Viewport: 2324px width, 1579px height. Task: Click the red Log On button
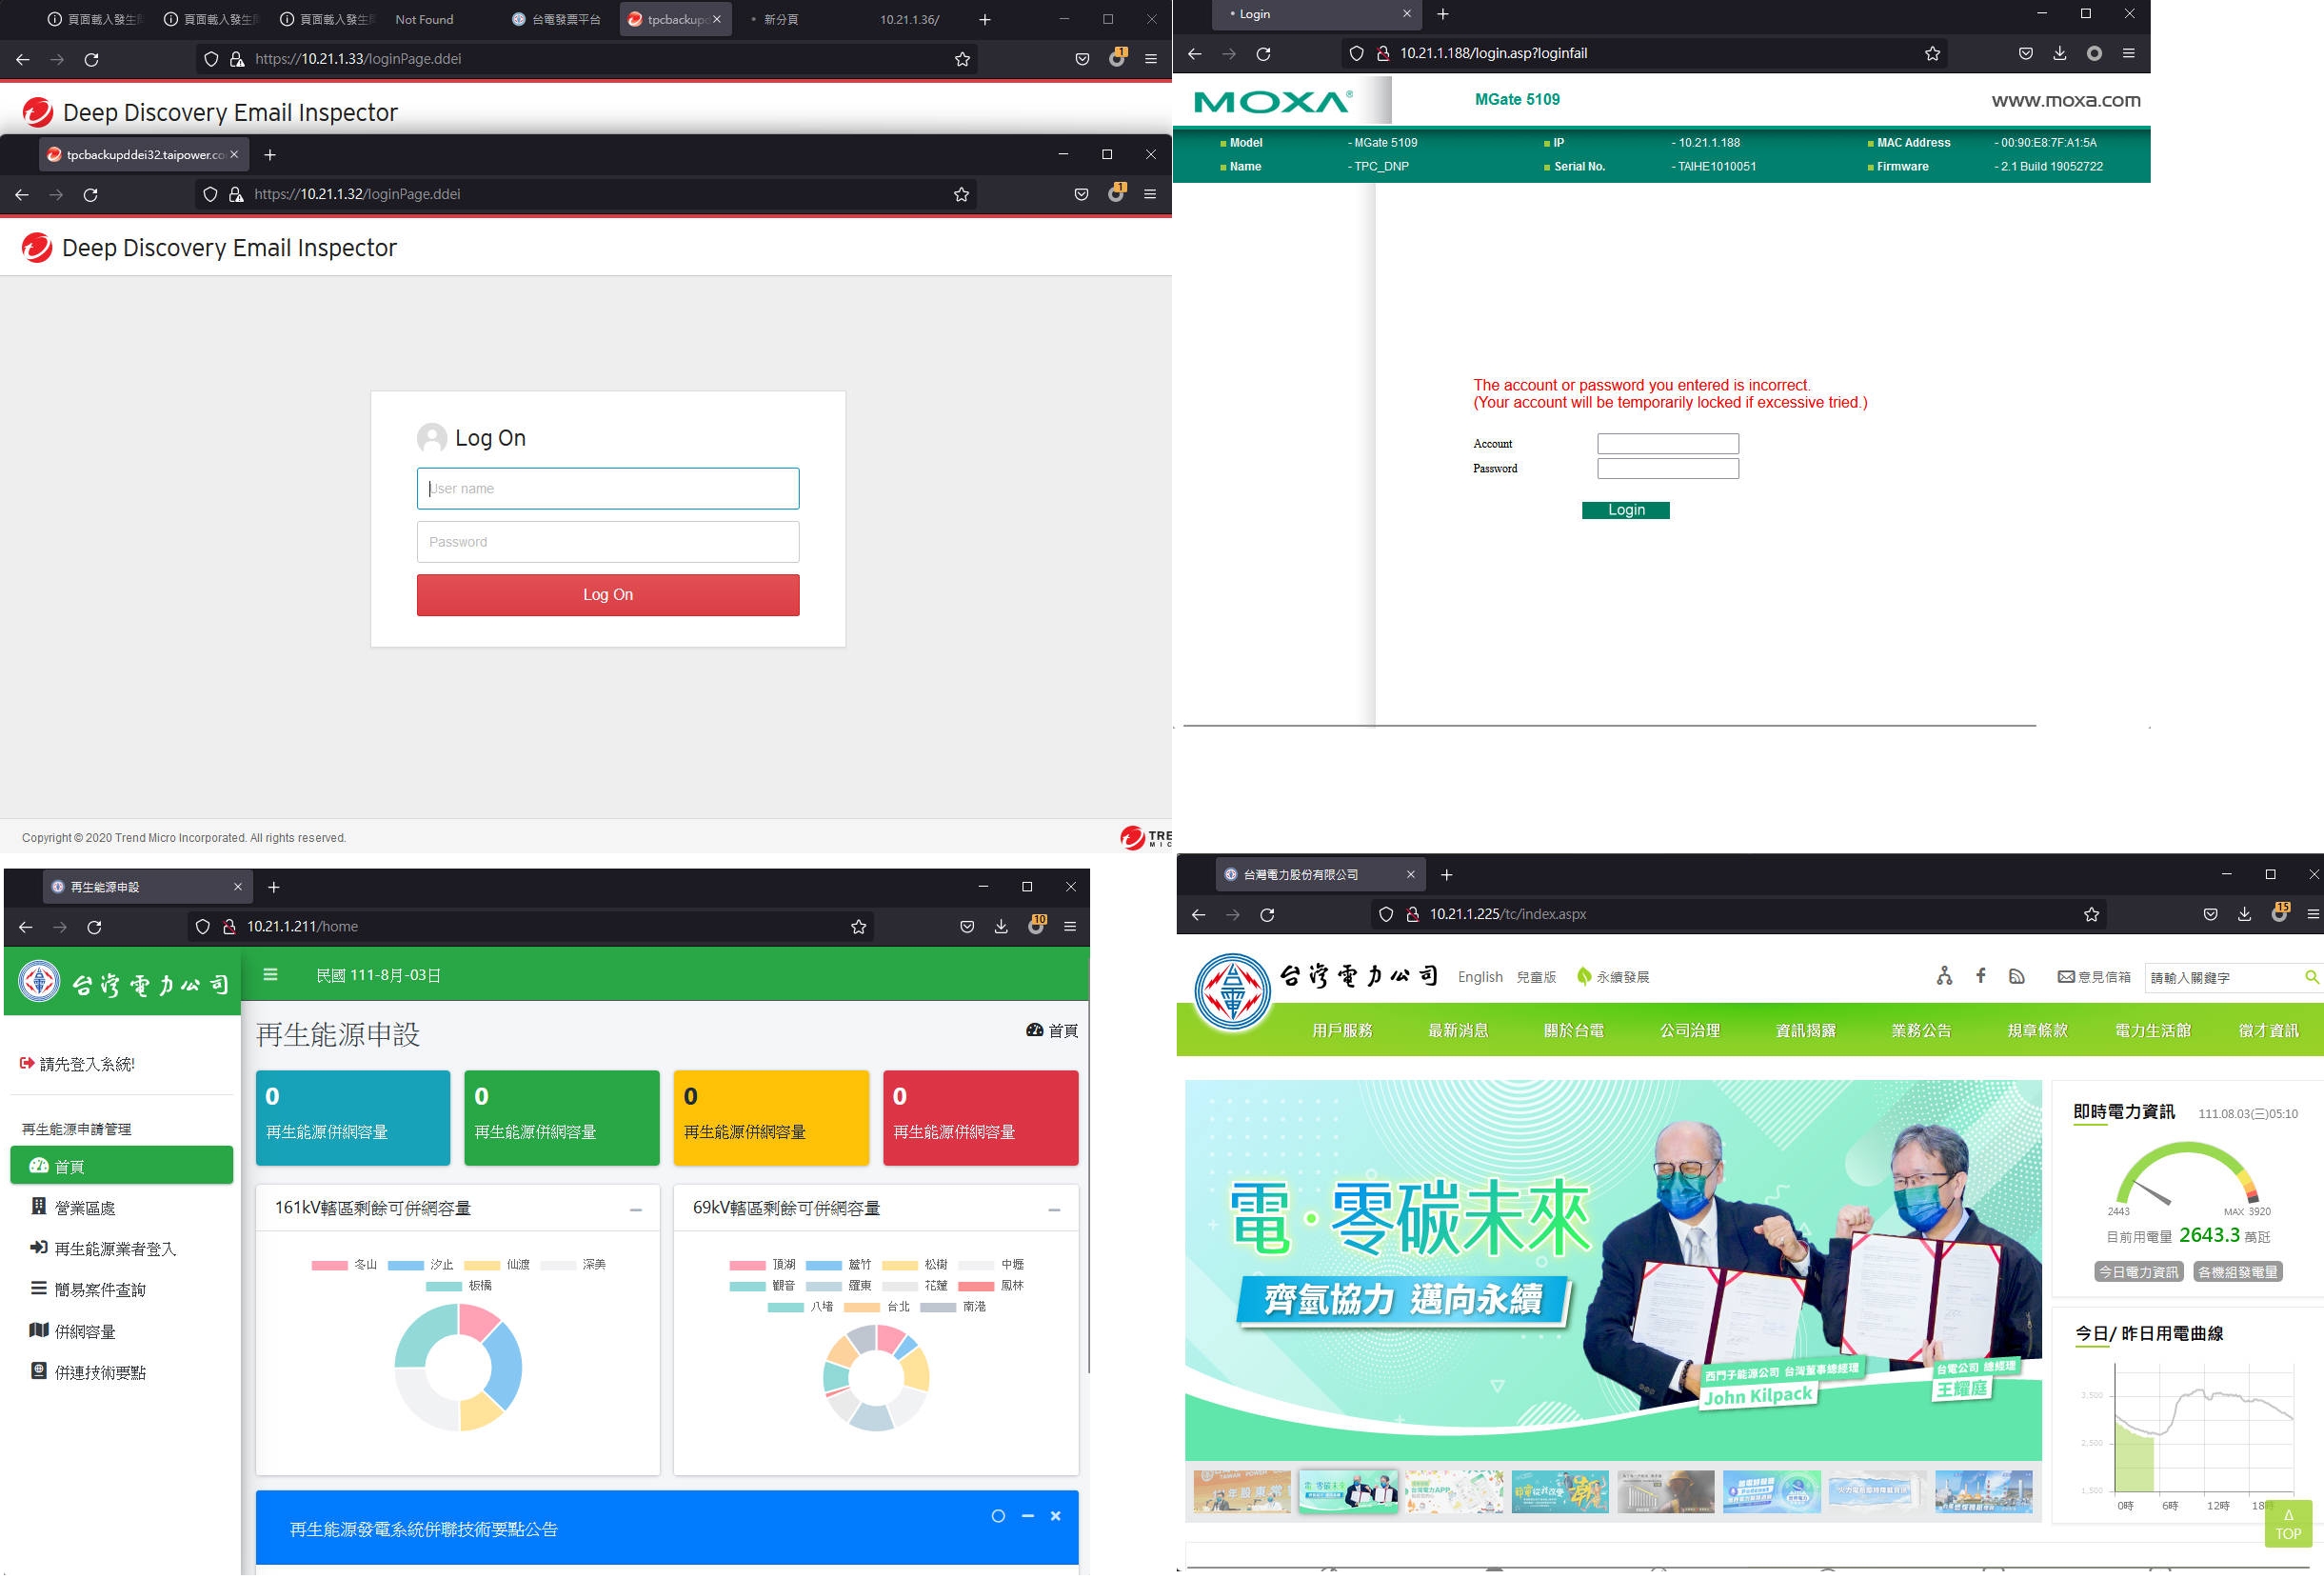coord(608,596)
